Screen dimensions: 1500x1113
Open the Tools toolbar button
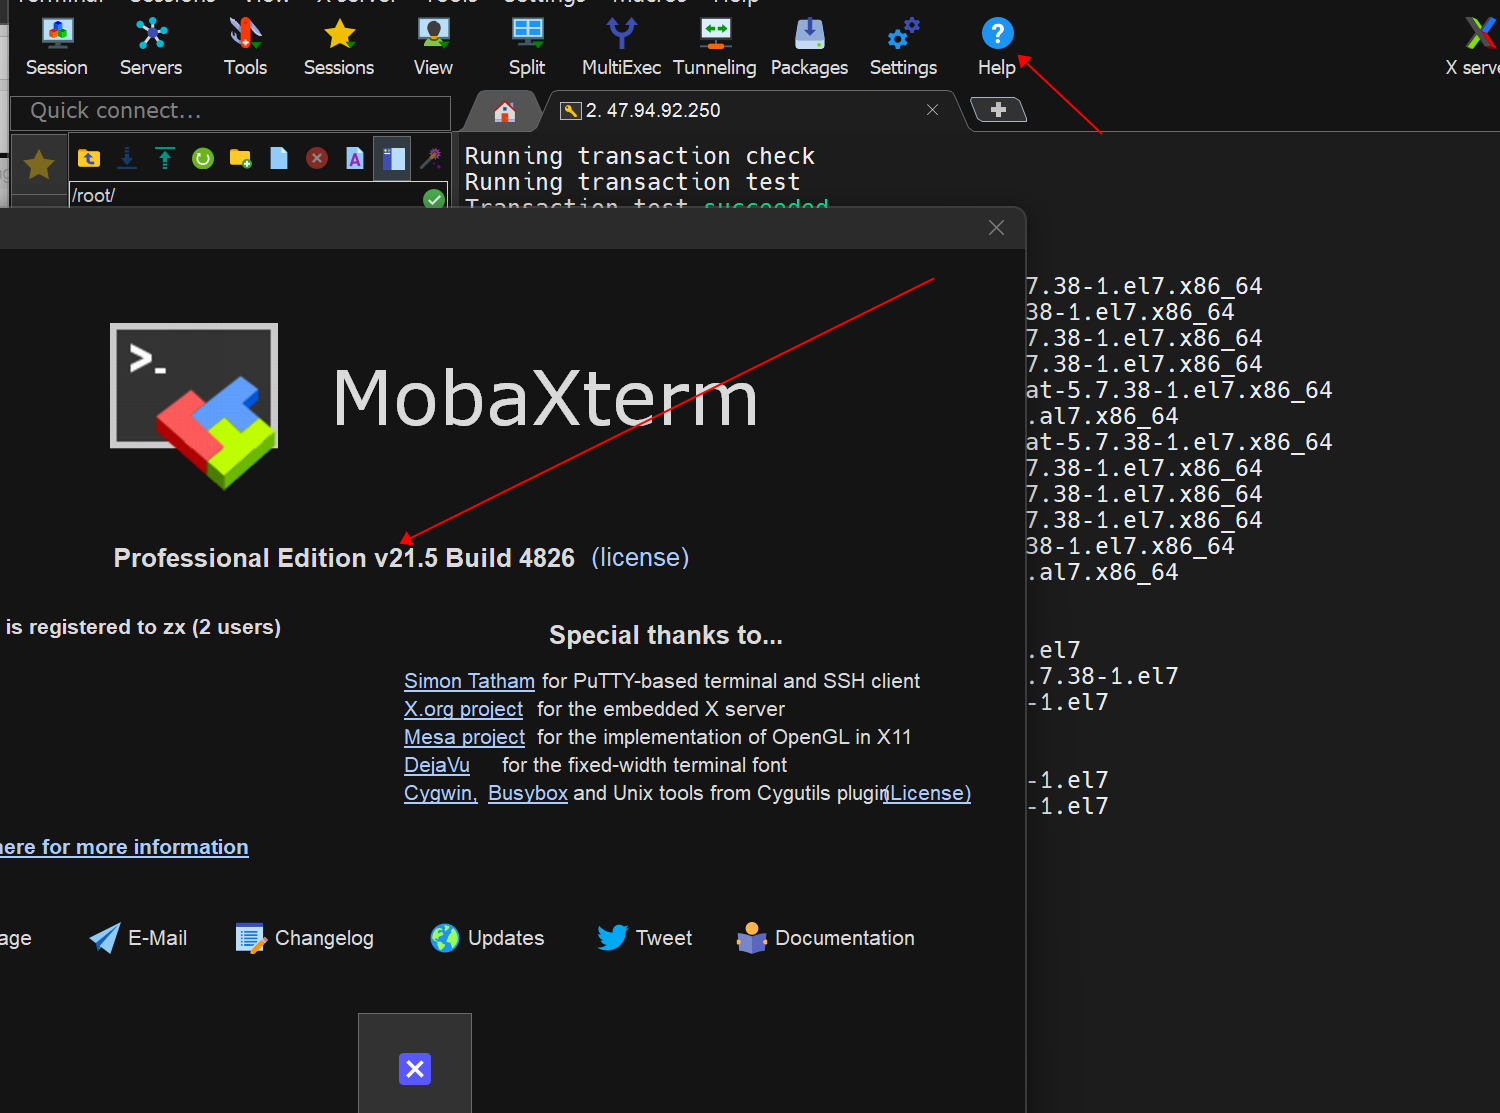(245, 47)
